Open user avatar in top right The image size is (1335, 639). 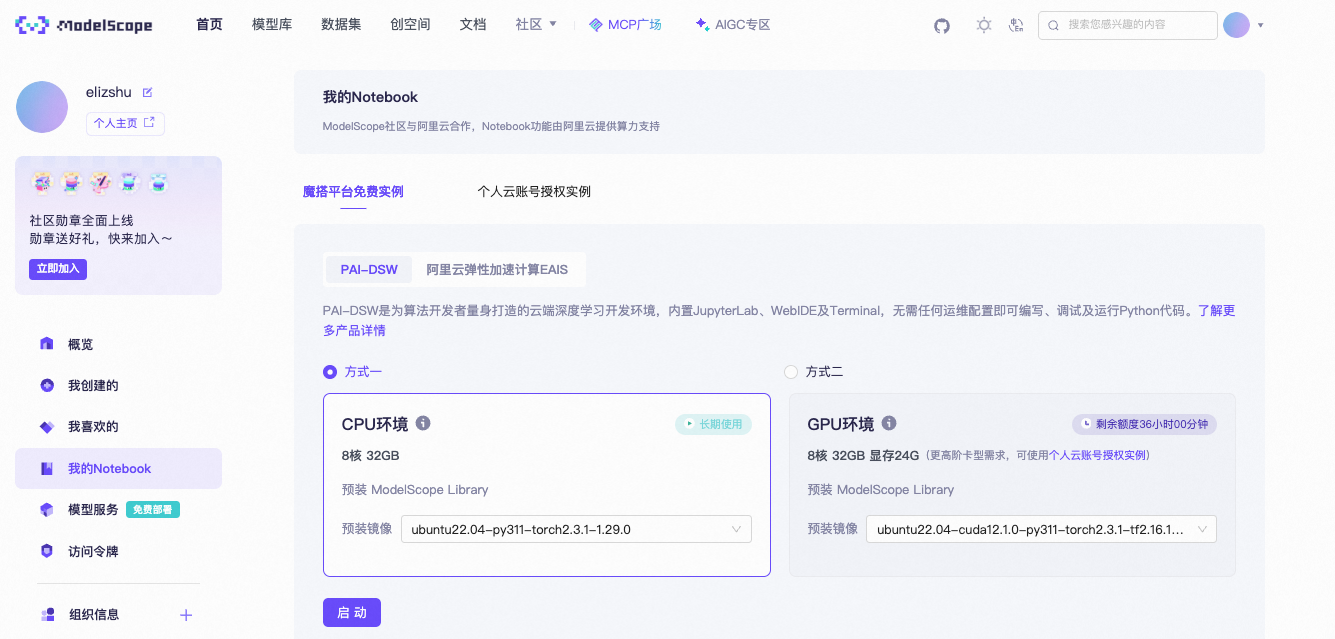point(1237,25)
